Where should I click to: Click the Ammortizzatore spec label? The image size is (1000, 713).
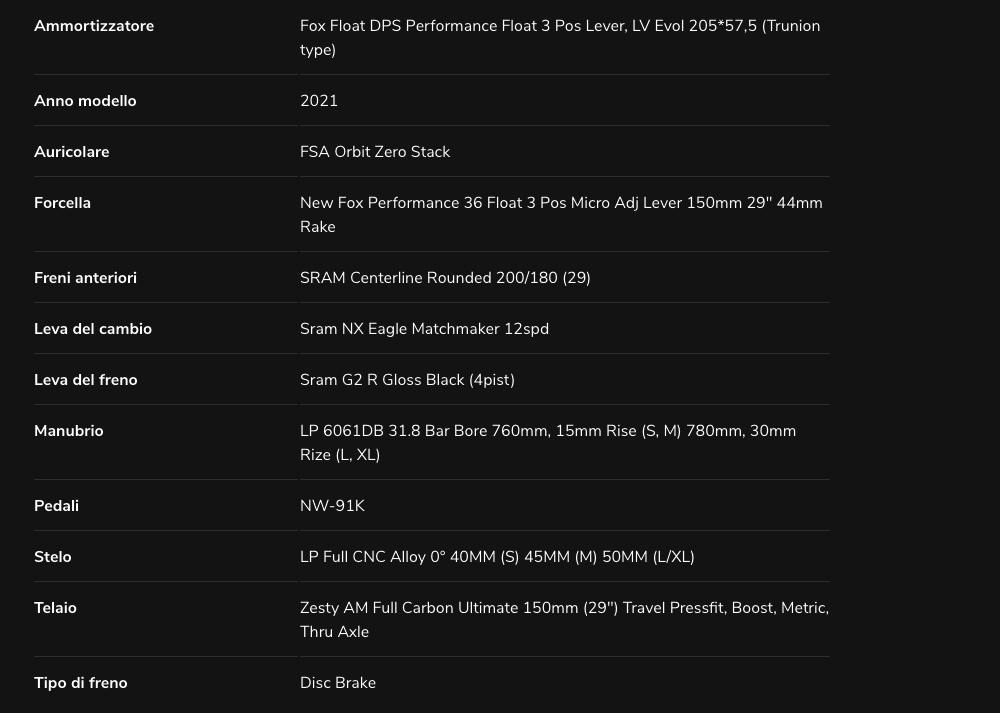(x=94, y=26)
